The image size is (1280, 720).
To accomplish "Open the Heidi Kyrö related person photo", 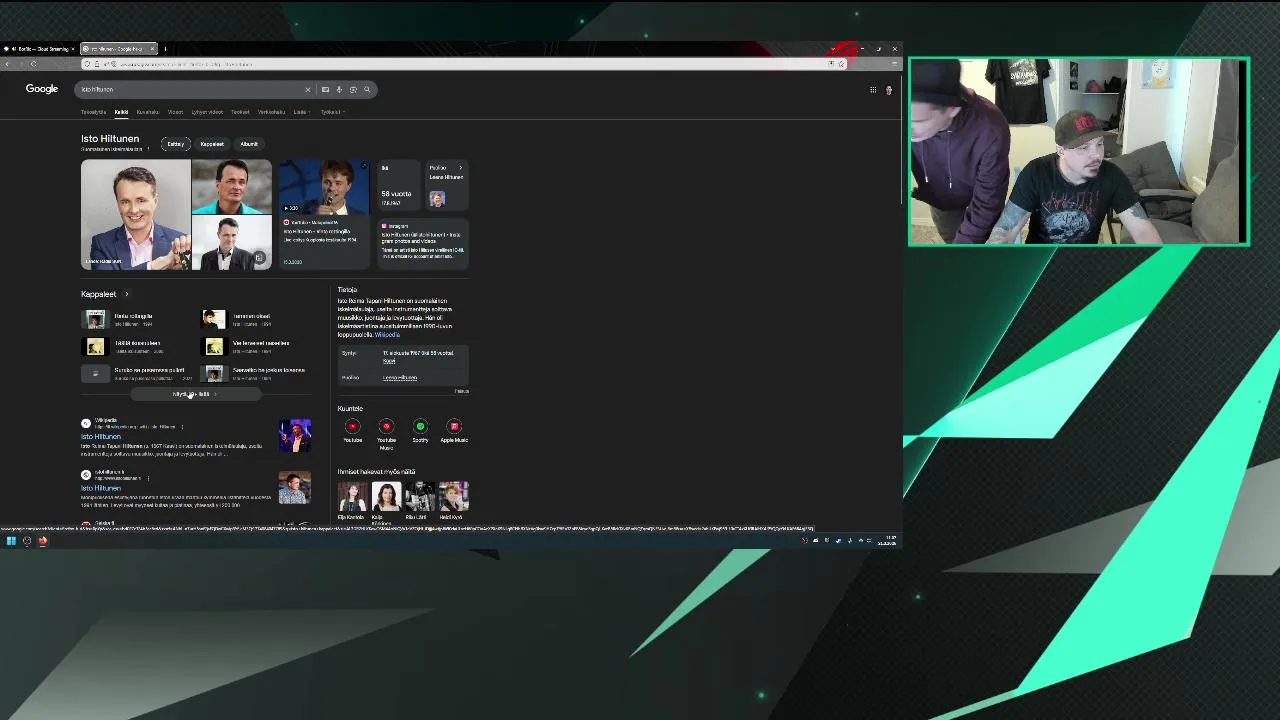I will [x=454, y=496].
